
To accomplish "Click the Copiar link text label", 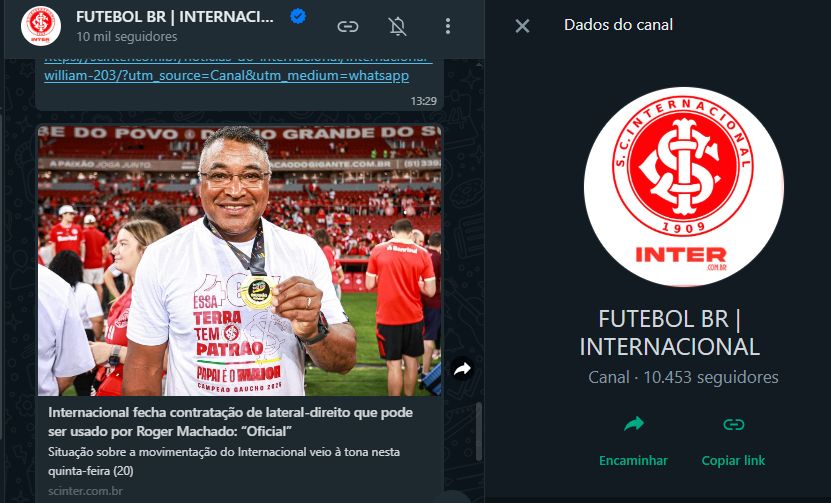I will 733,460.
